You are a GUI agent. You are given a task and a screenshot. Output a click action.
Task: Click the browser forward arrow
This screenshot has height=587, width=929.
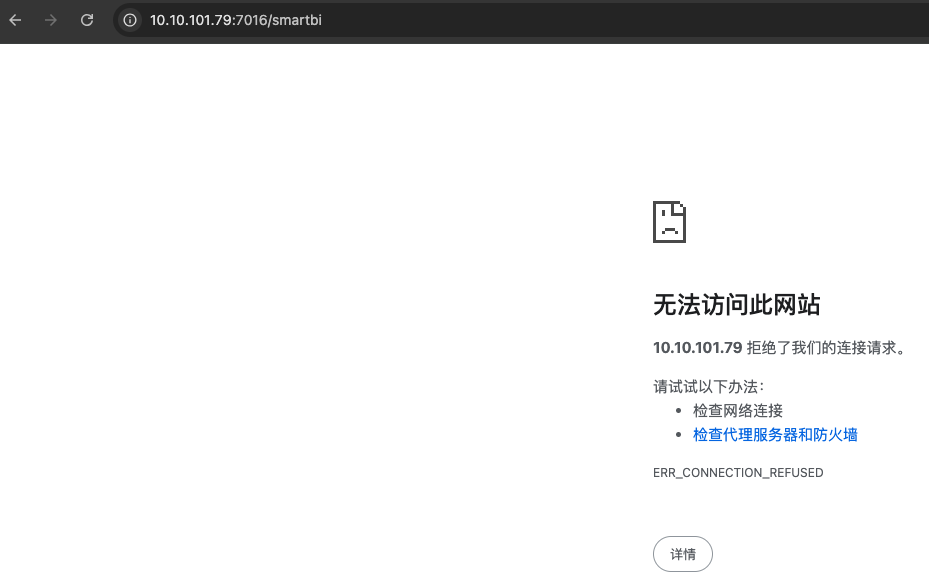click(51, 20)
